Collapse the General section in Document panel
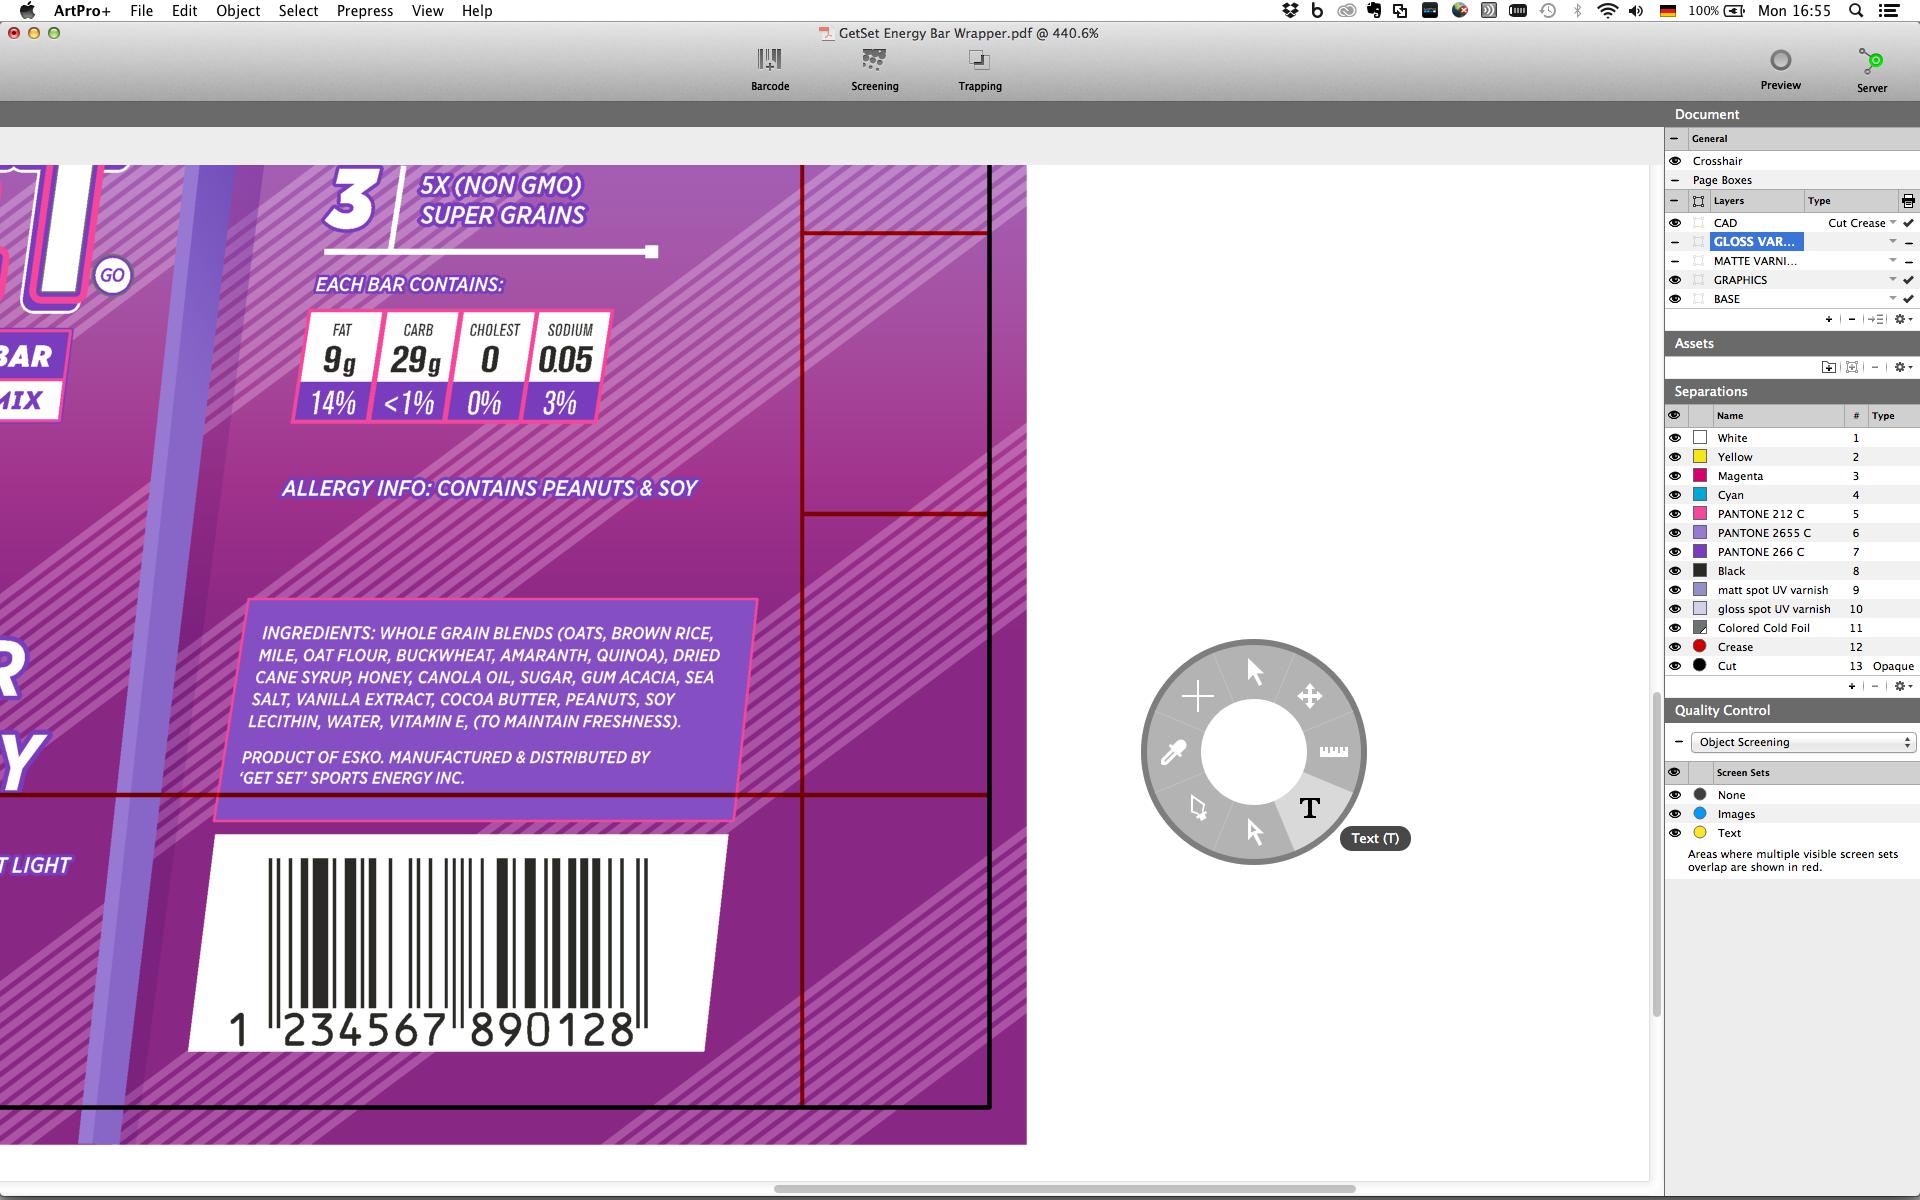The width and height of the screenshot is (1920, 1200). tap(1675, 139)
